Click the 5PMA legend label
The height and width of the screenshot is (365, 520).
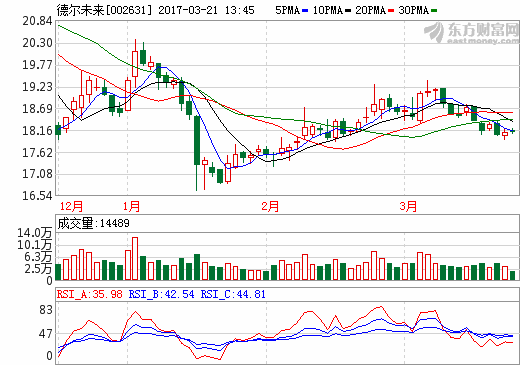pyautogui.click(x=287, y=11)
